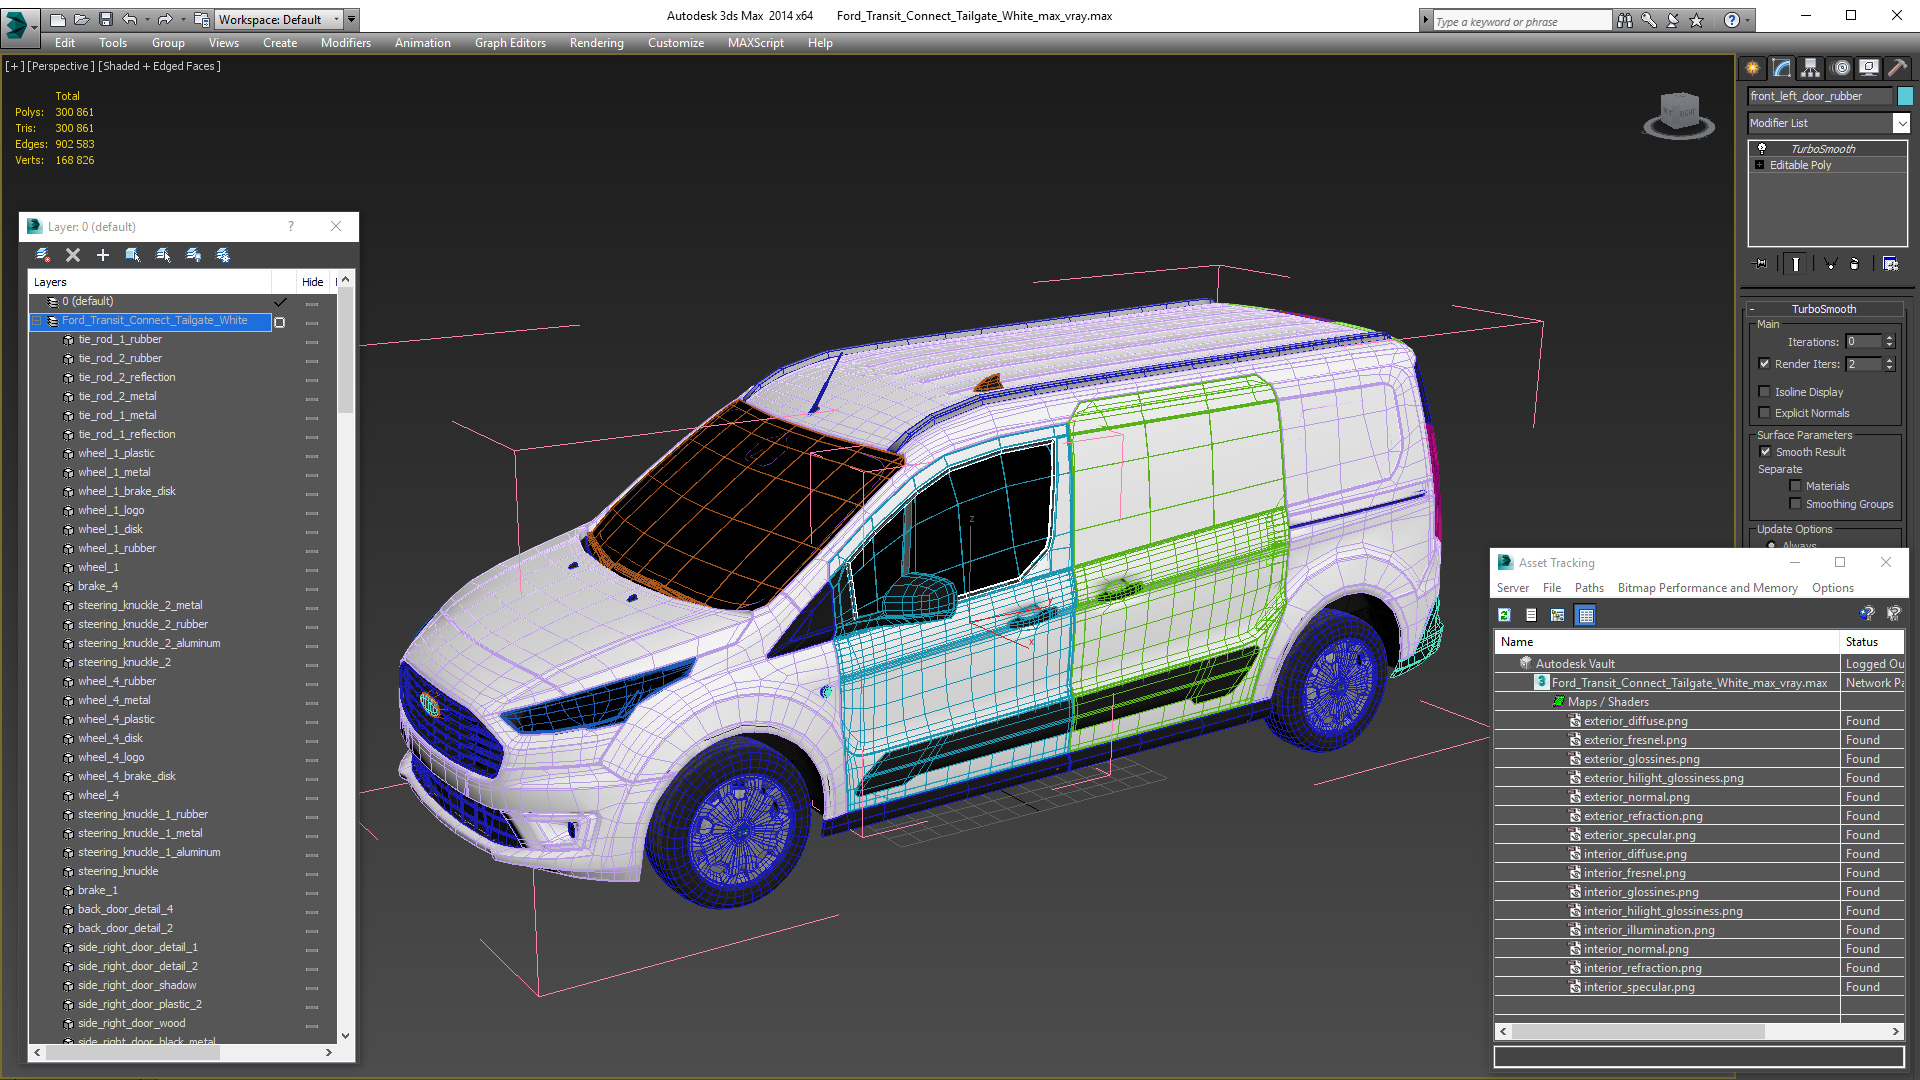Click Create New Layer icon
This screenshot has width=1920, height=1080.
click(x=43, y=255)
